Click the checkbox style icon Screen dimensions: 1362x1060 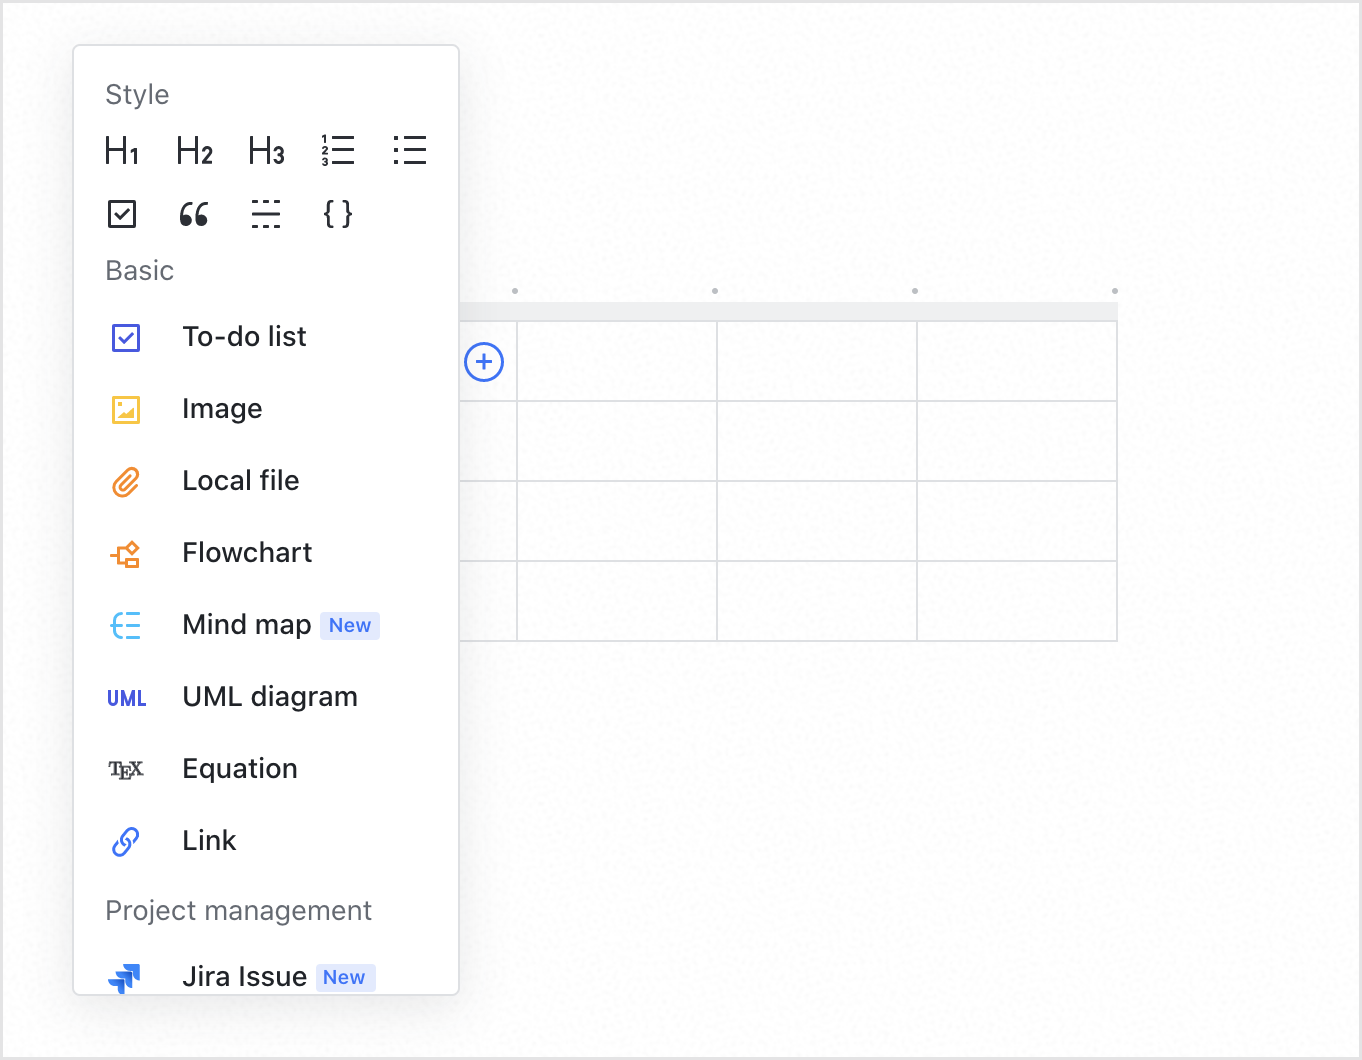122,214
